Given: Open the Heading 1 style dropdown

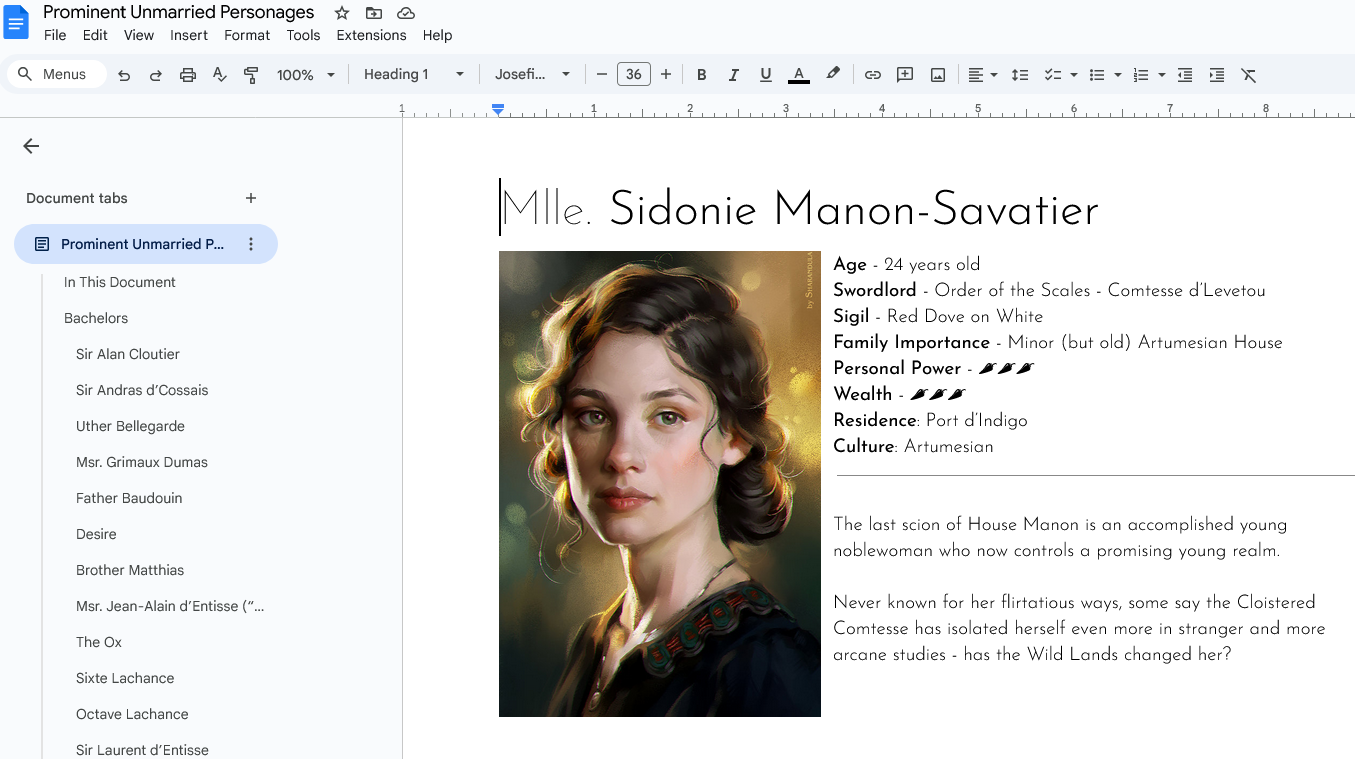Looking at the screenshot, I should [414, 74].
